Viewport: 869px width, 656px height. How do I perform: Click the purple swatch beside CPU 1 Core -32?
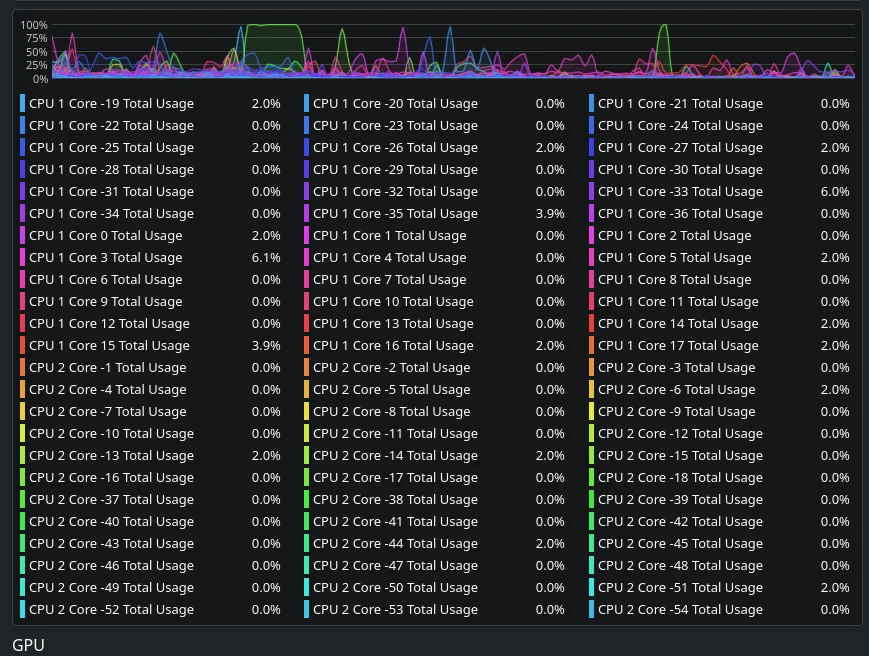pyautogui.click(x=306, y=192)
